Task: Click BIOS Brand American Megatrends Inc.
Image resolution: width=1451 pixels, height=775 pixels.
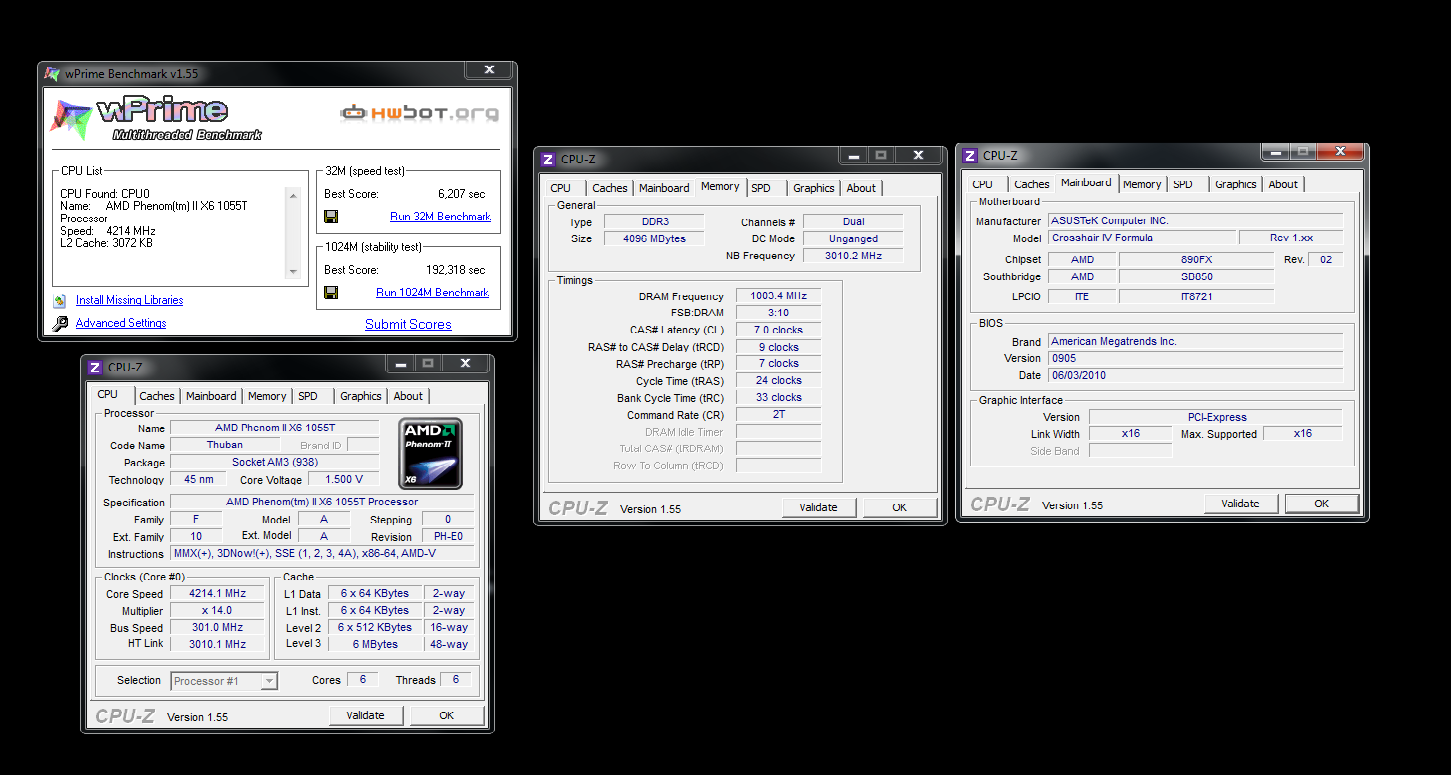Action: pos(1195,341)
